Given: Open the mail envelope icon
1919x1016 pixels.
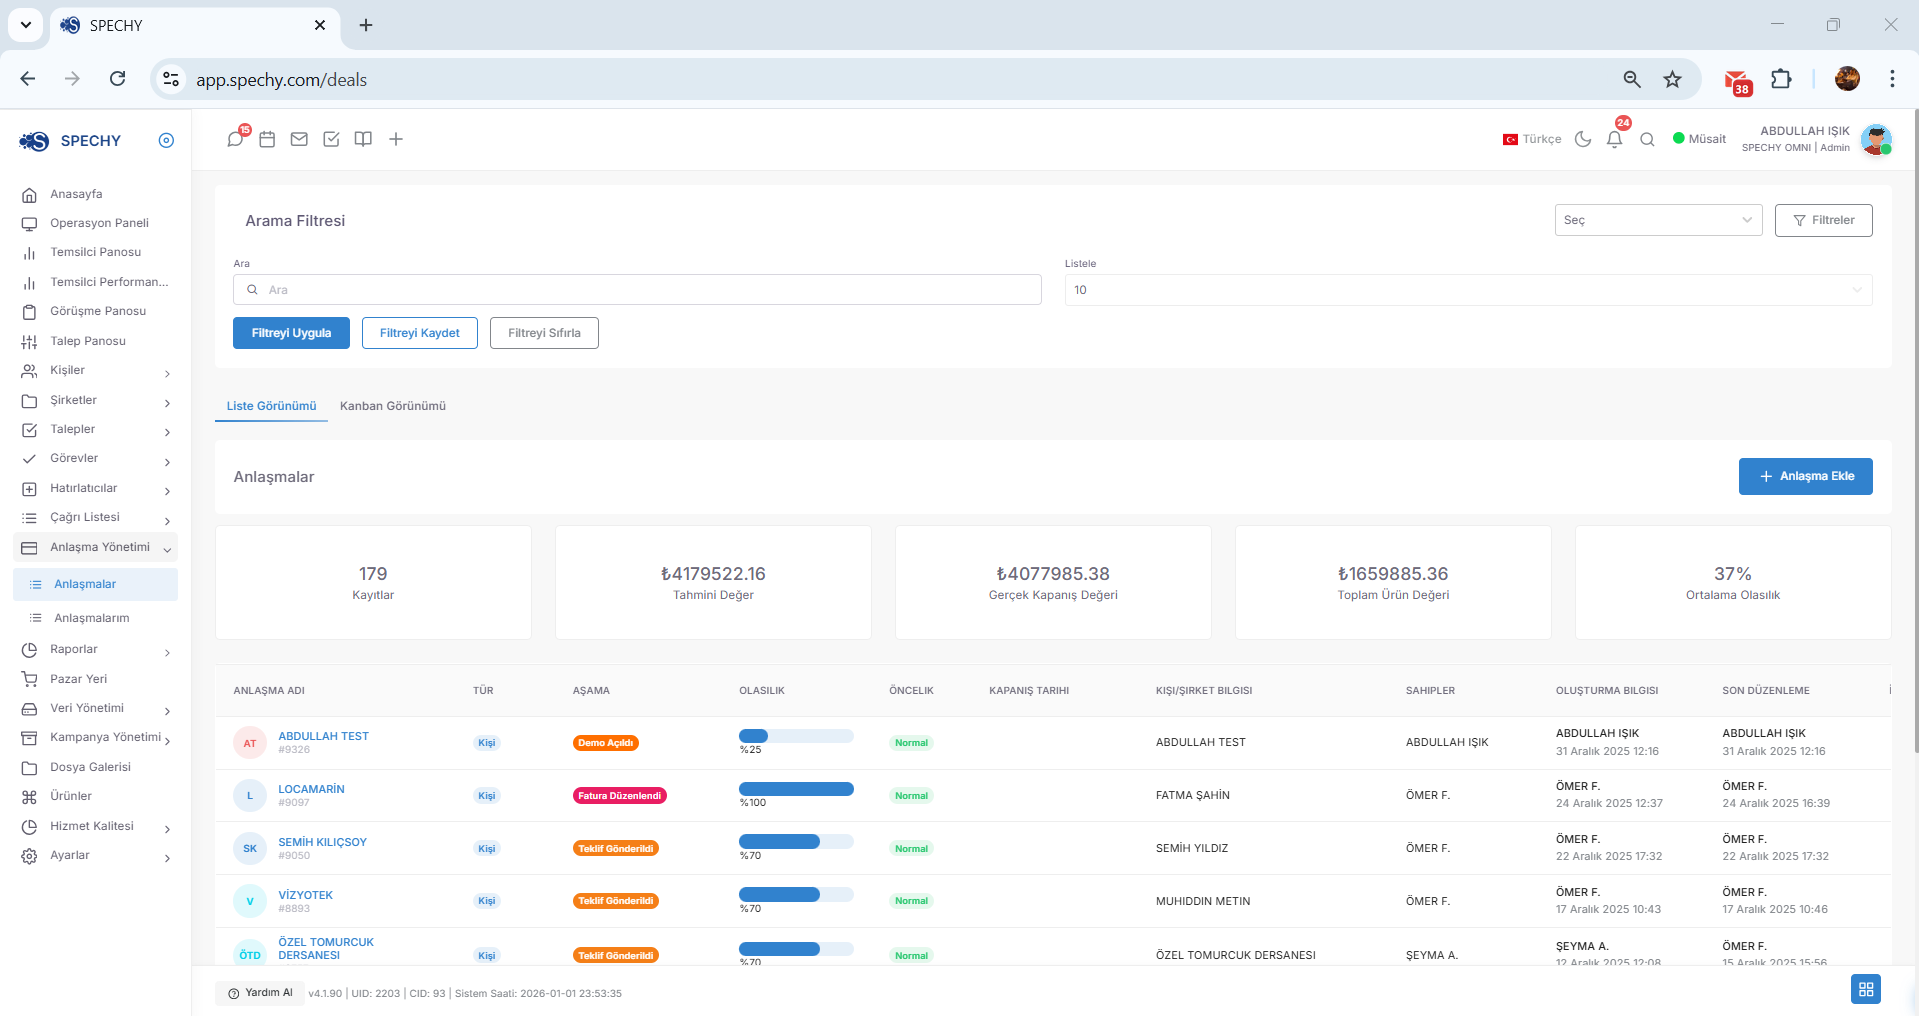Looking at the screenshot, I should coord(299,139).
